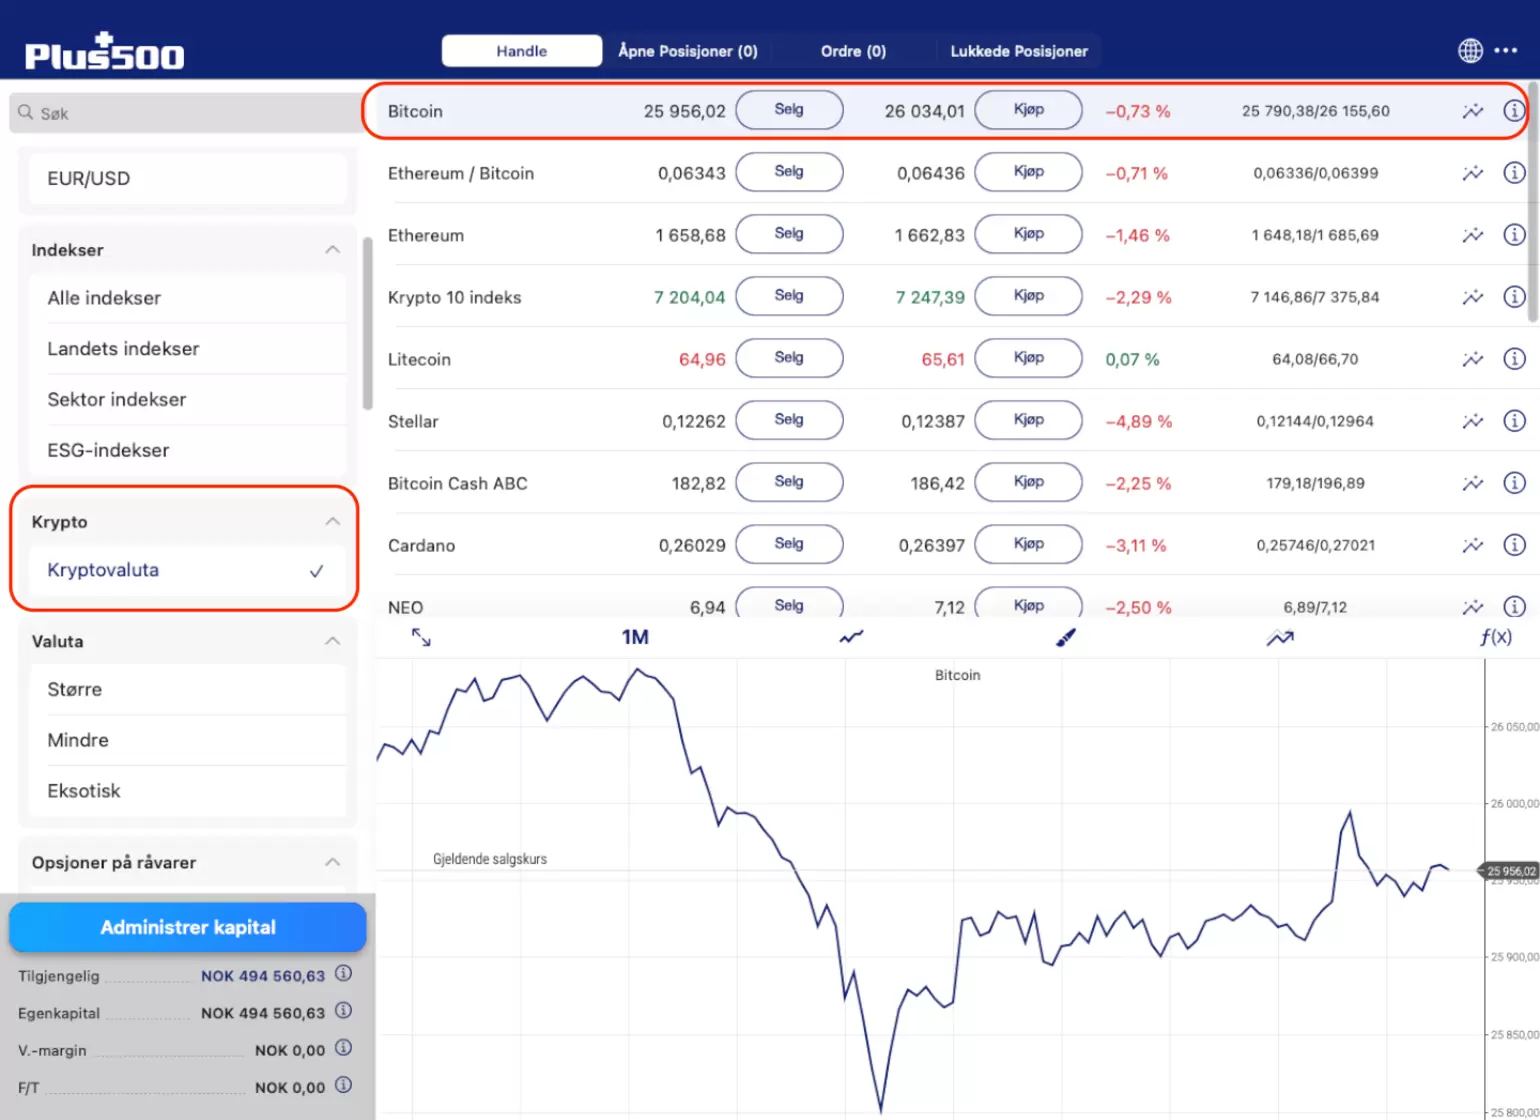This screenshot has height=1120, width=1540.
Task: Select ESG-indekser category
Action: [x=188, y=450]
